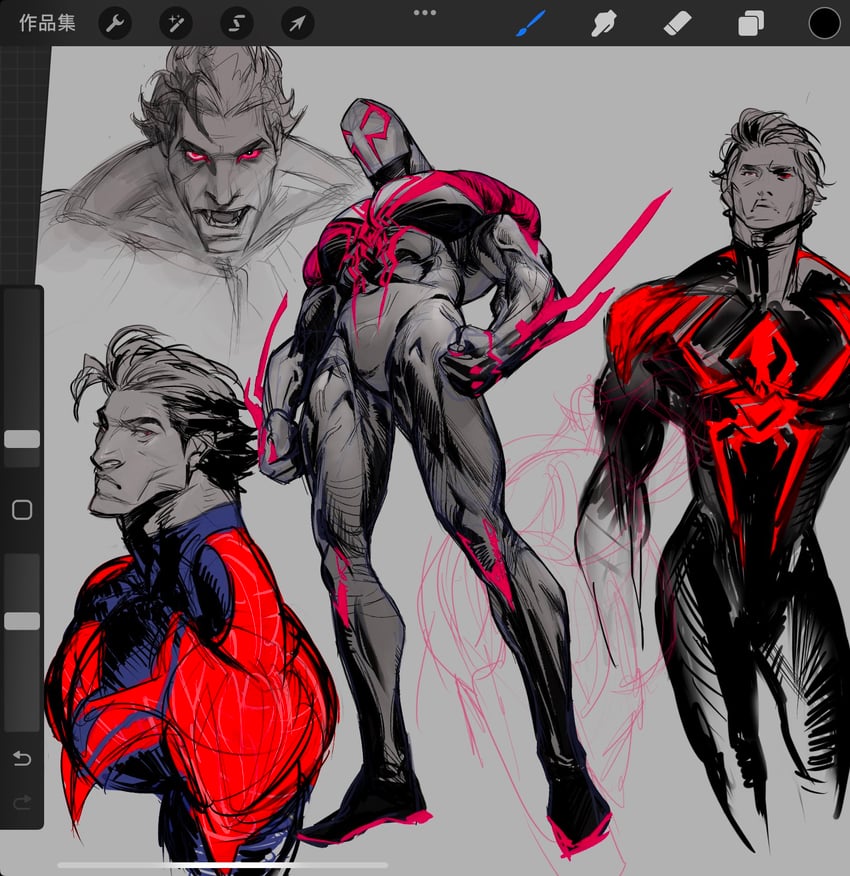The width and height of the screenshot is (850, 876).
Task: Tap the three-dot menu at top center
Action: tap(425, 12)
